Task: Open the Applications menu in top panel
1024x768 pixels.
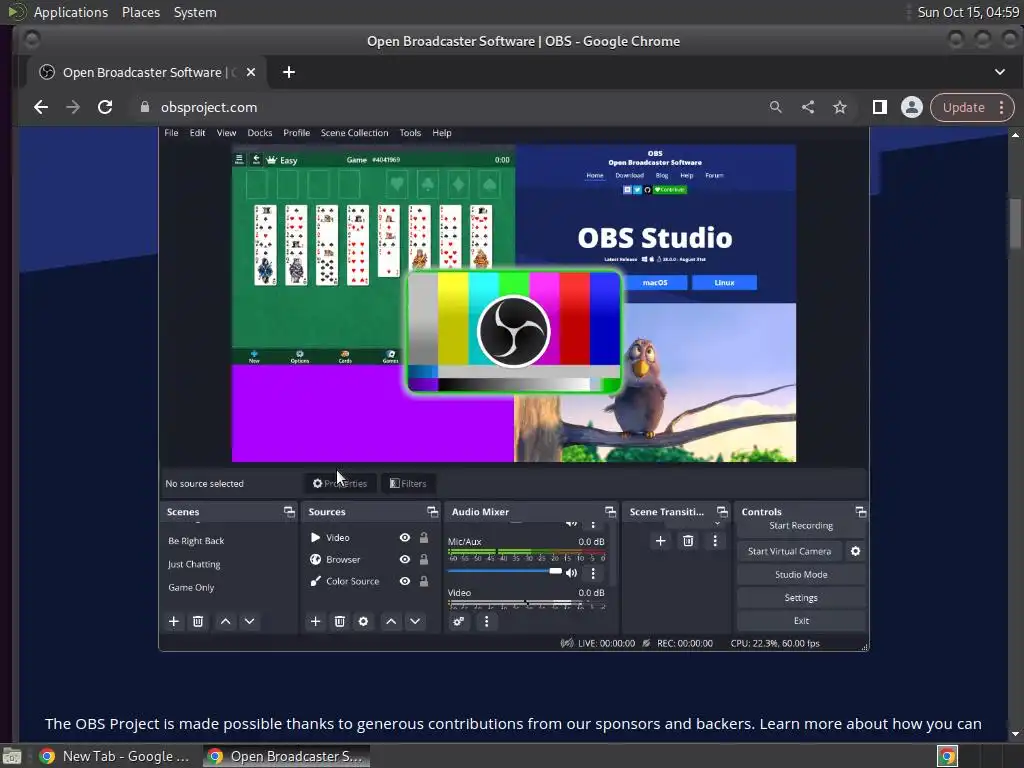Action: 71,12
